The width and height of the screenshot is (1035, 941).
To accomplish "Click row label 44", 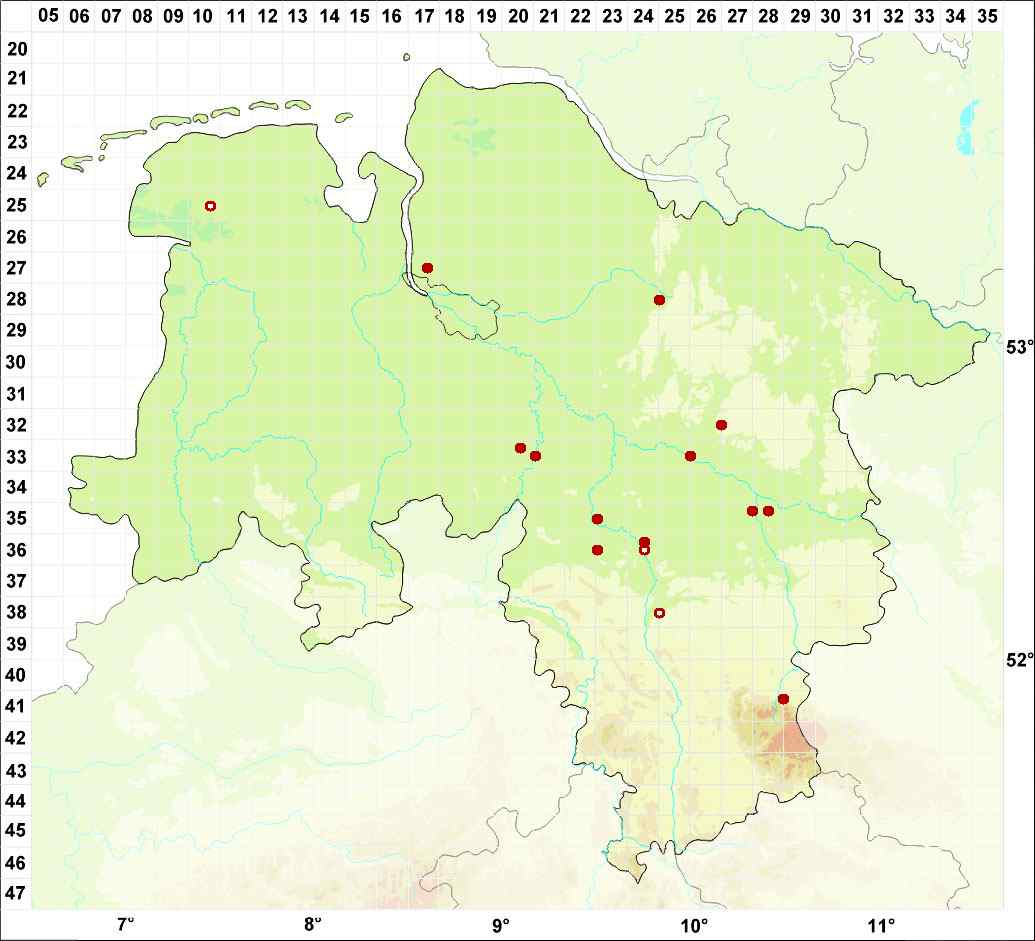I will click(17, 801).
